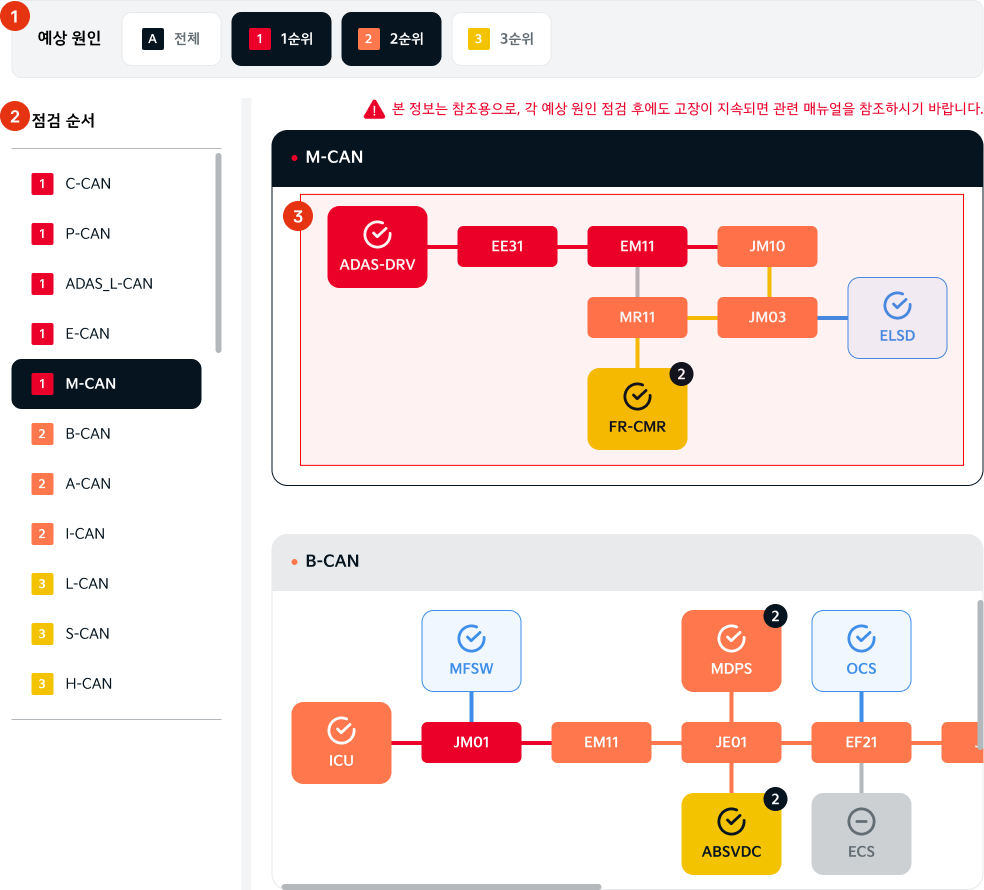Toggle the 2순위 priority filter
Screen dimensions: 984x890
coord(391,39)
